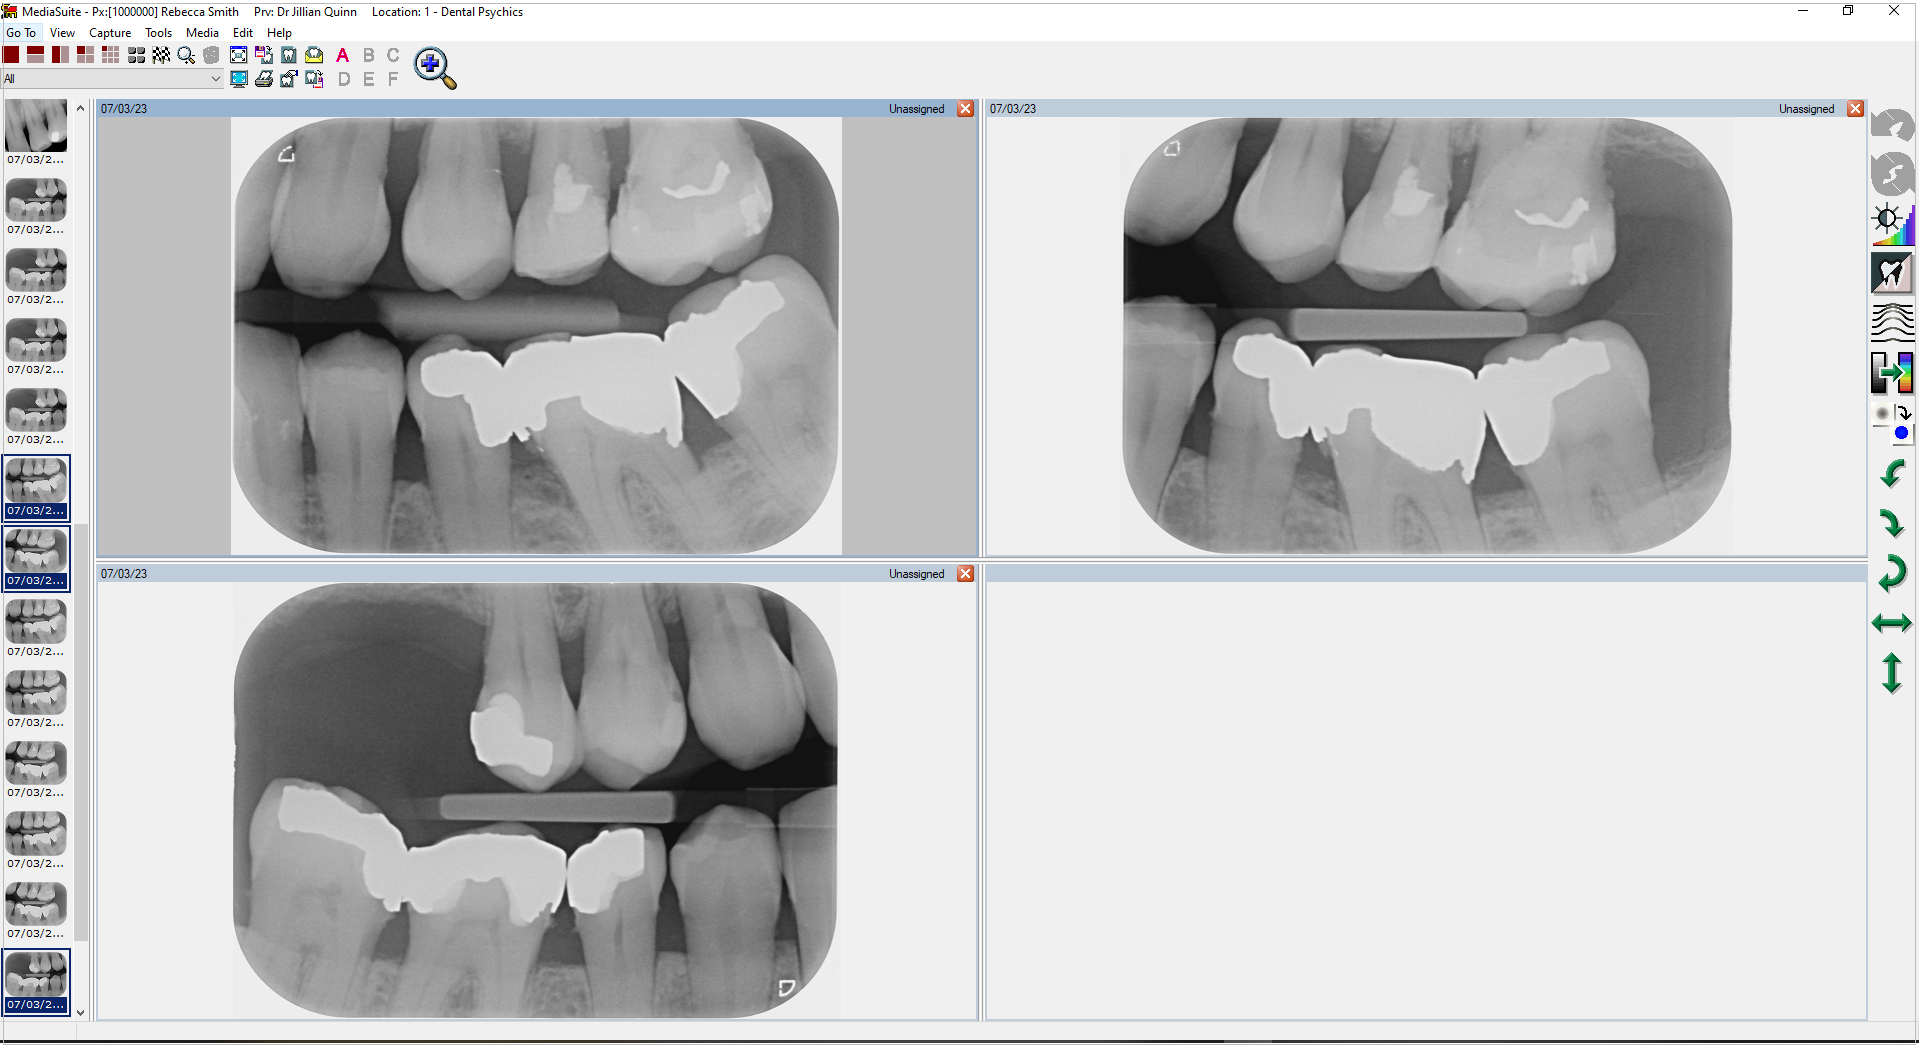Viewport: 1919px width, 1045px height.
Task: Rotate image 180 degrees with green arrow
Action: (1892, 573)
